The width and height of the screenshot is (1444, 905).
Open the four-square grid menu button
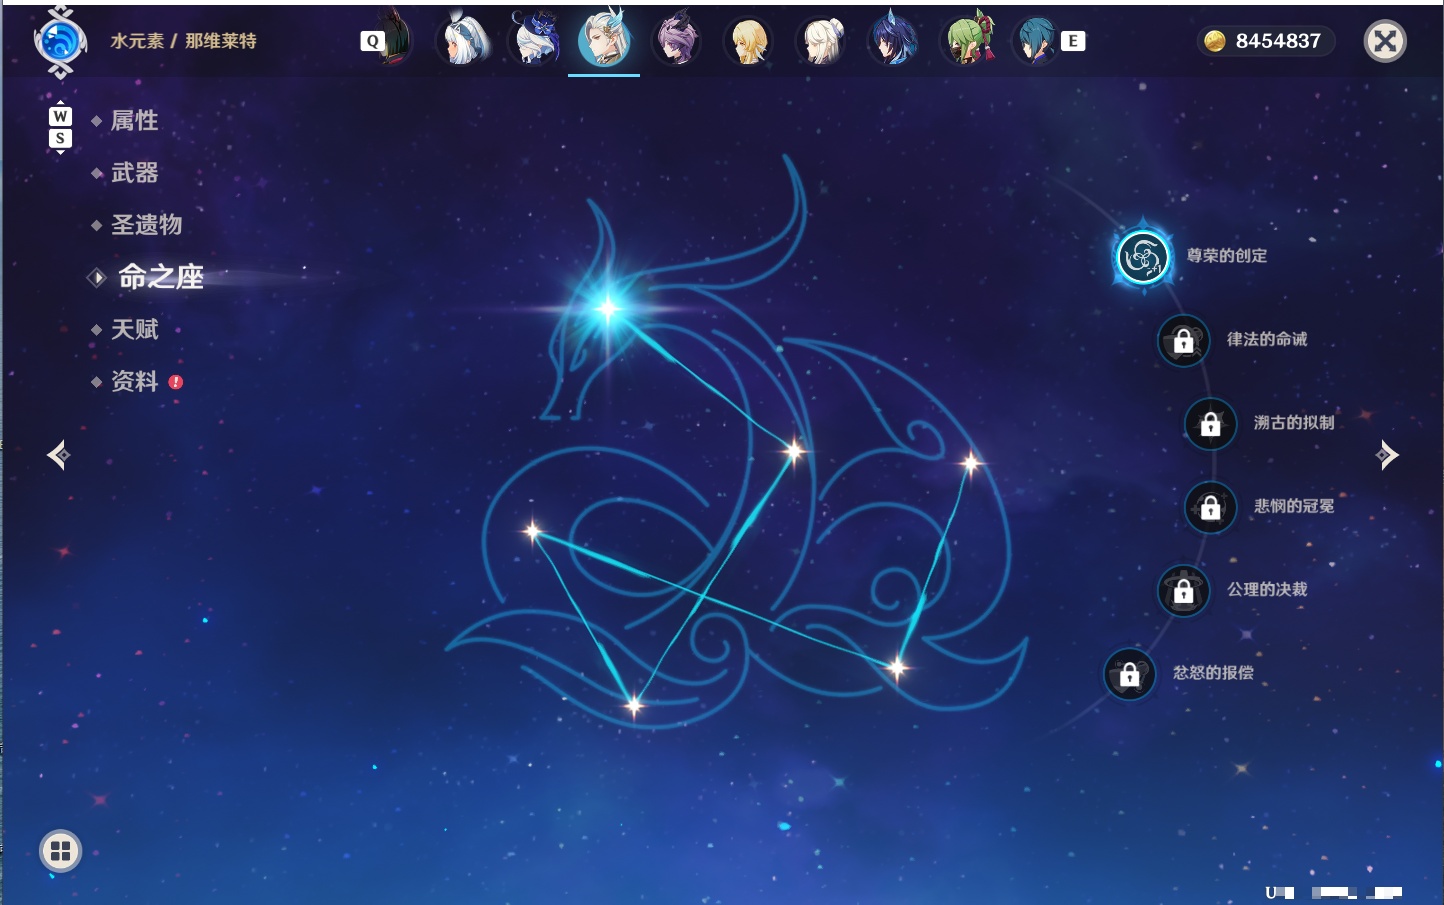[x=60, y=851]
